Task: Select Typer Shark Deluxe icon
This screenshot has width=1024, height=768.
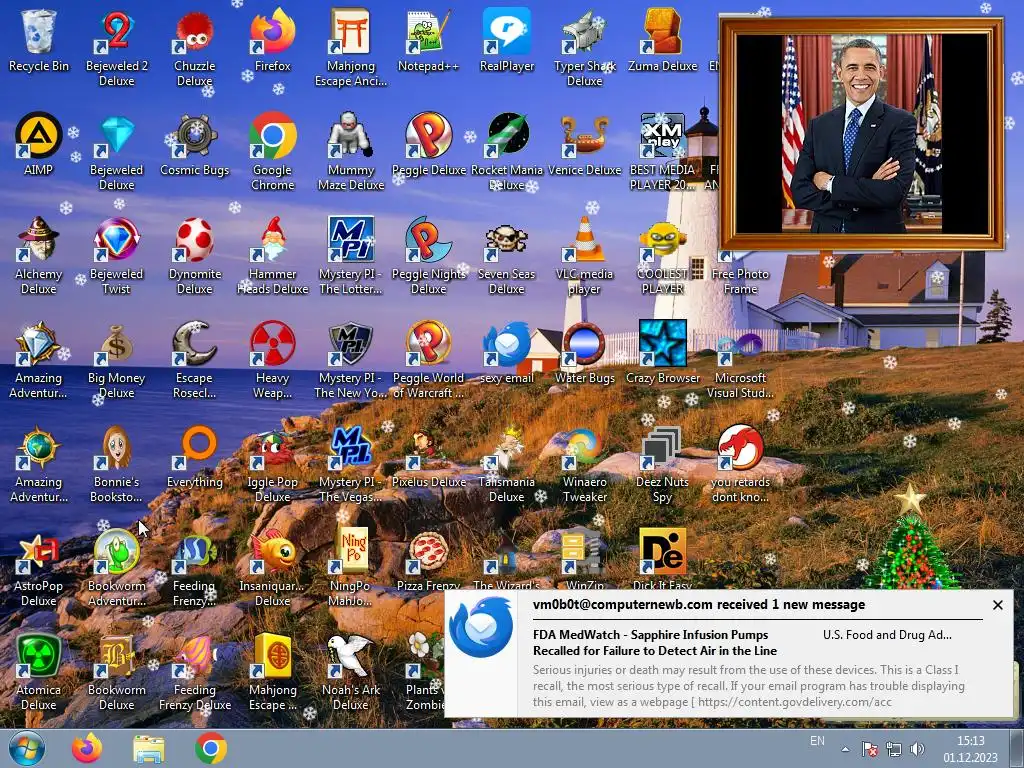Action: coord(584,48)
